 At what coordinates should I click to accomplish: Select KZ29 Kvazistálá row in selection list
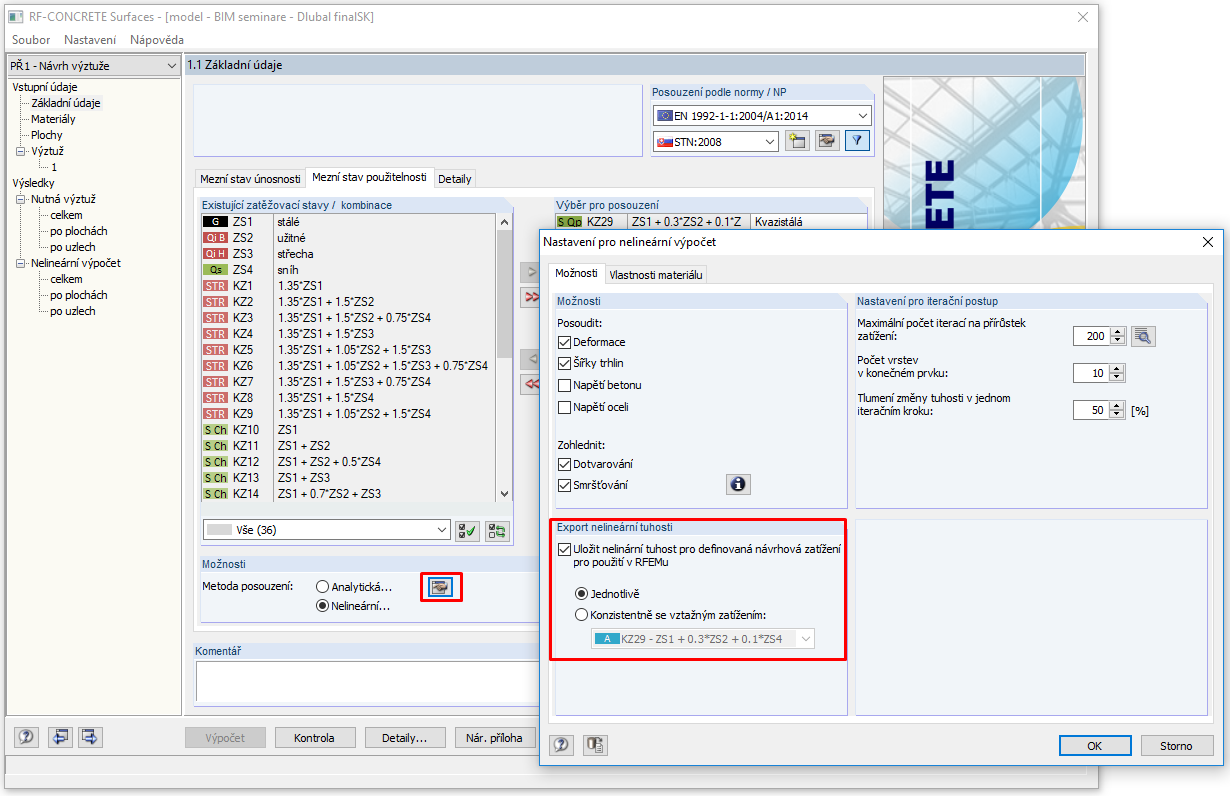pyautogui.click(x=711, y=222)
